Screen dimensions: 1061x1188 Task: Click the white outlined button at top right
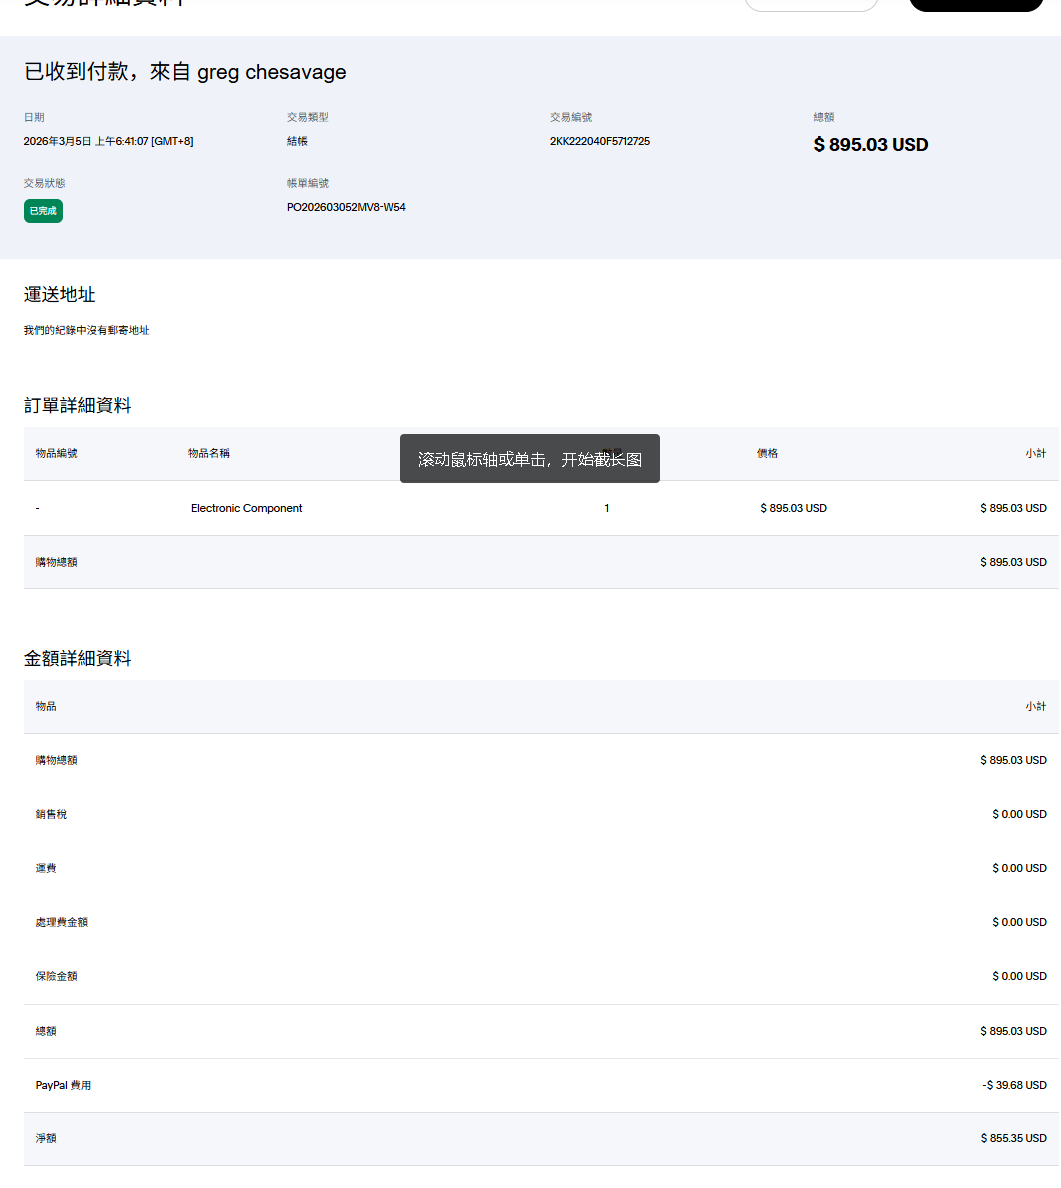coord(811,4)
